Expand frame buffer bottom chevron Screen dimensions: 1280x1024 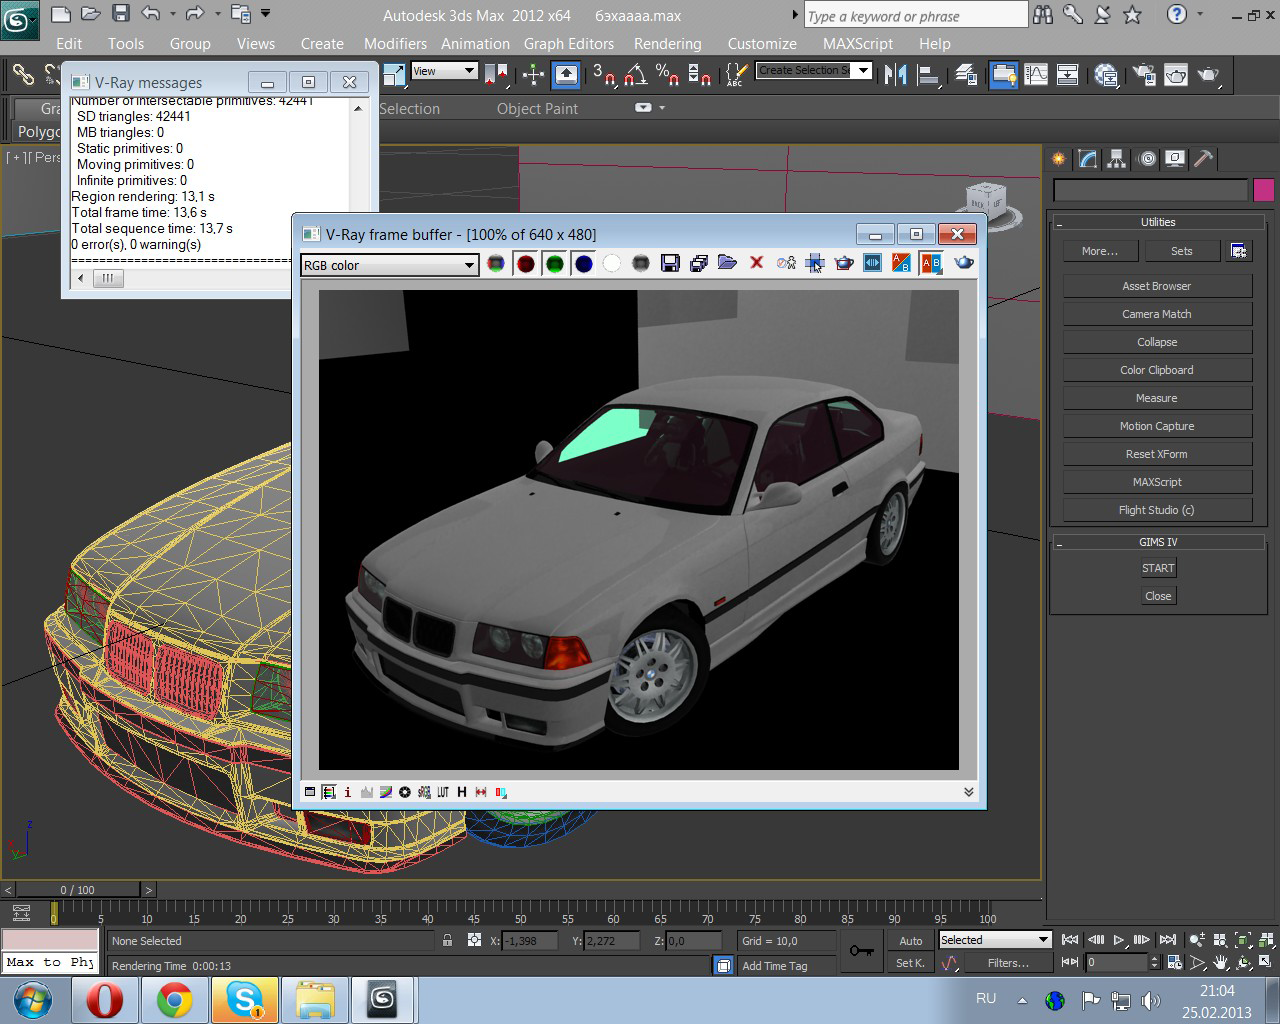tap(968, 792)
